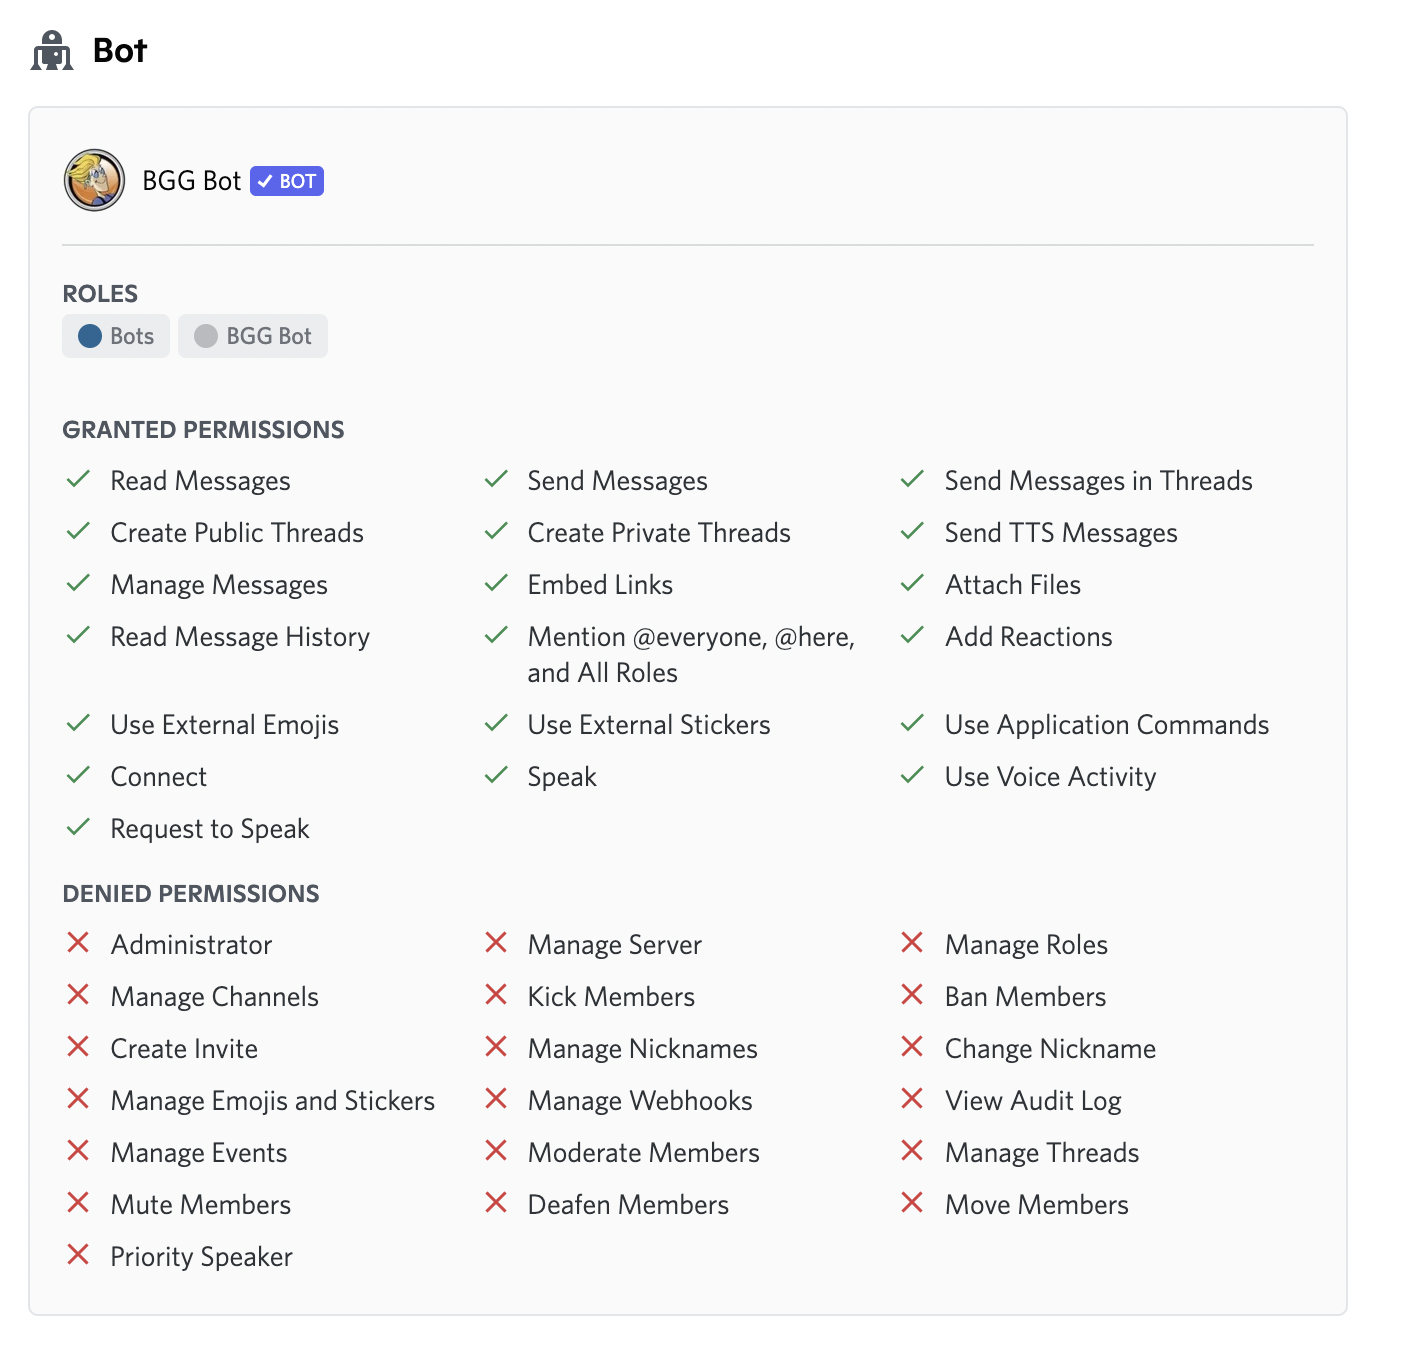The image size is (1408, 1372).
Task: Click the checkmark inside the BOT badge
Action: pos(265,181)
